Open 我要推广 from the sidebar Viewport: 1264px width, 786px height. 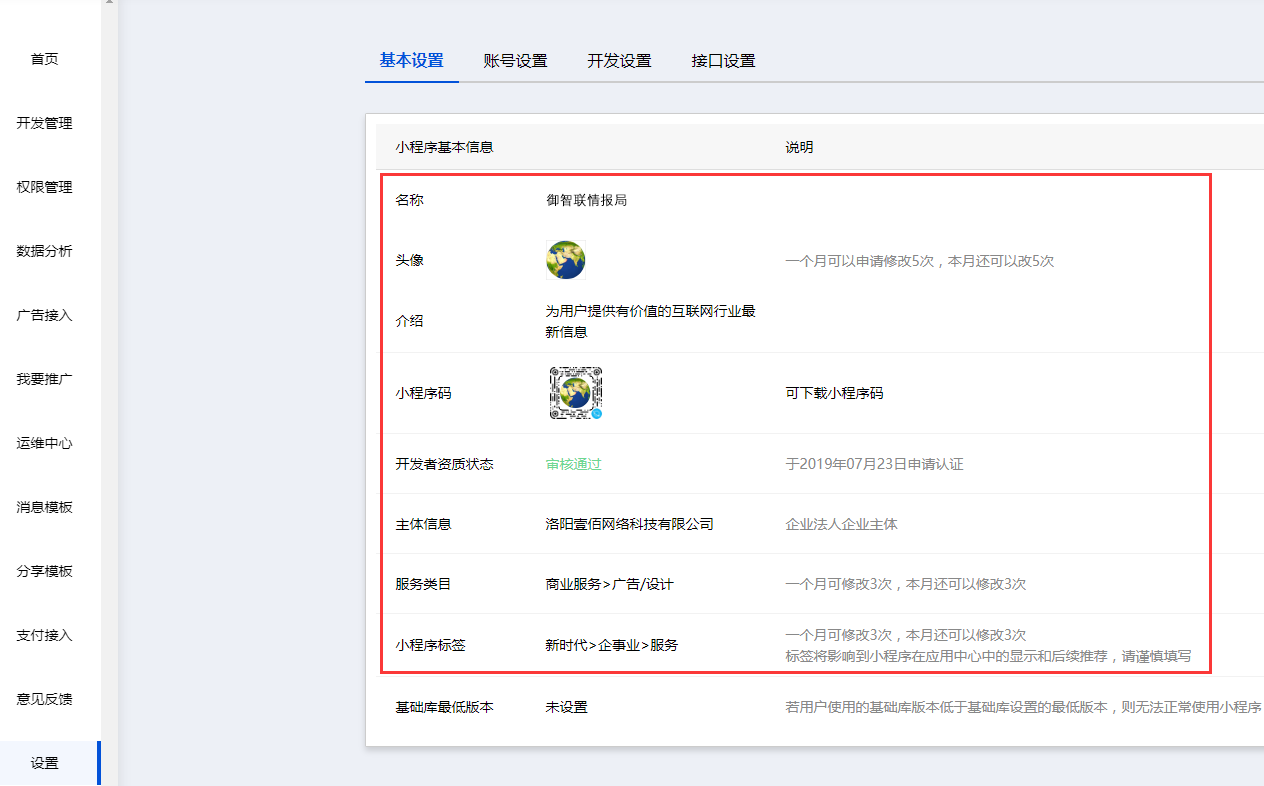44,379
